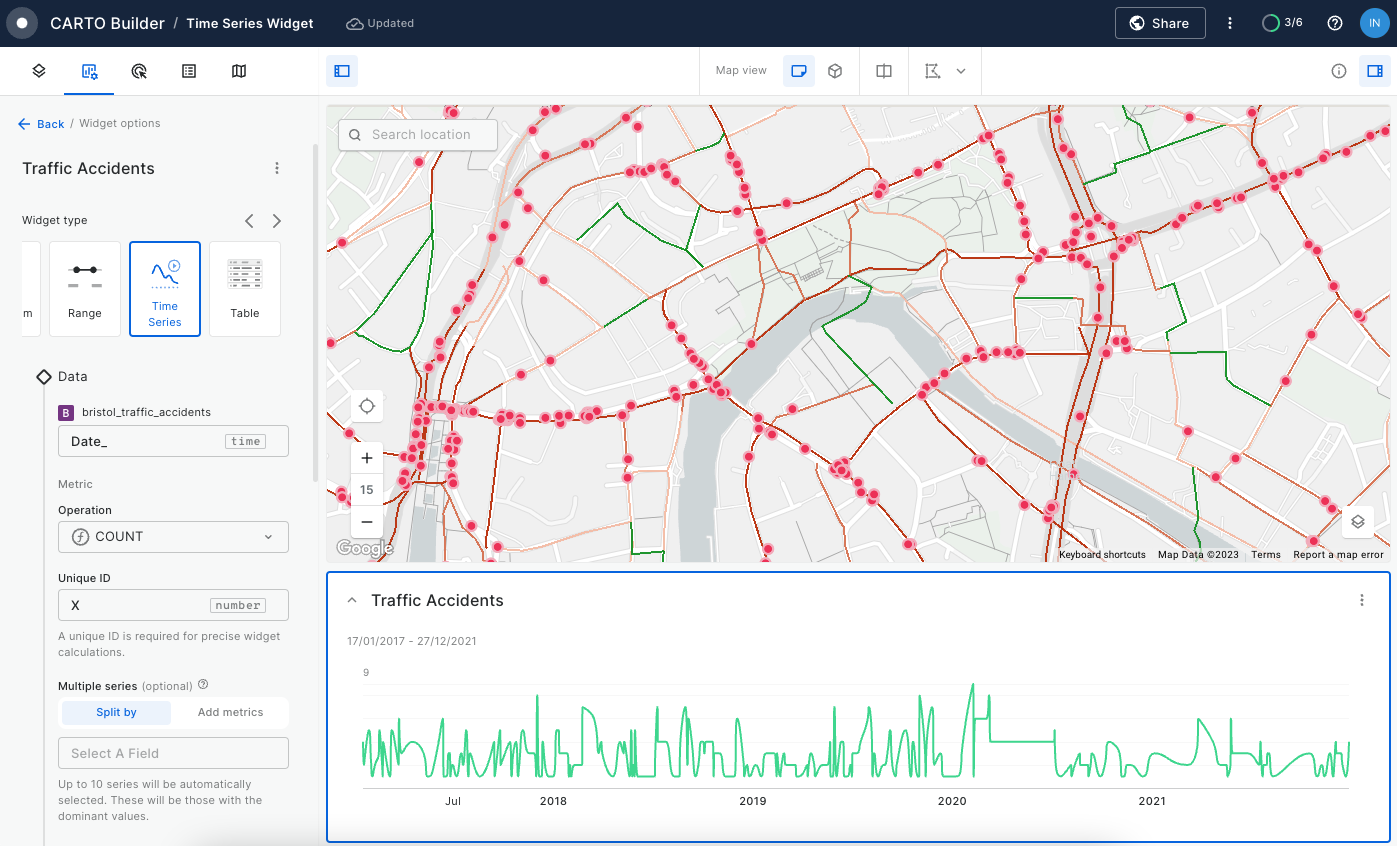This screenshot has width=1397, height=846.
Task: Open the Interactions tab icon
Action: coord(139,71)
